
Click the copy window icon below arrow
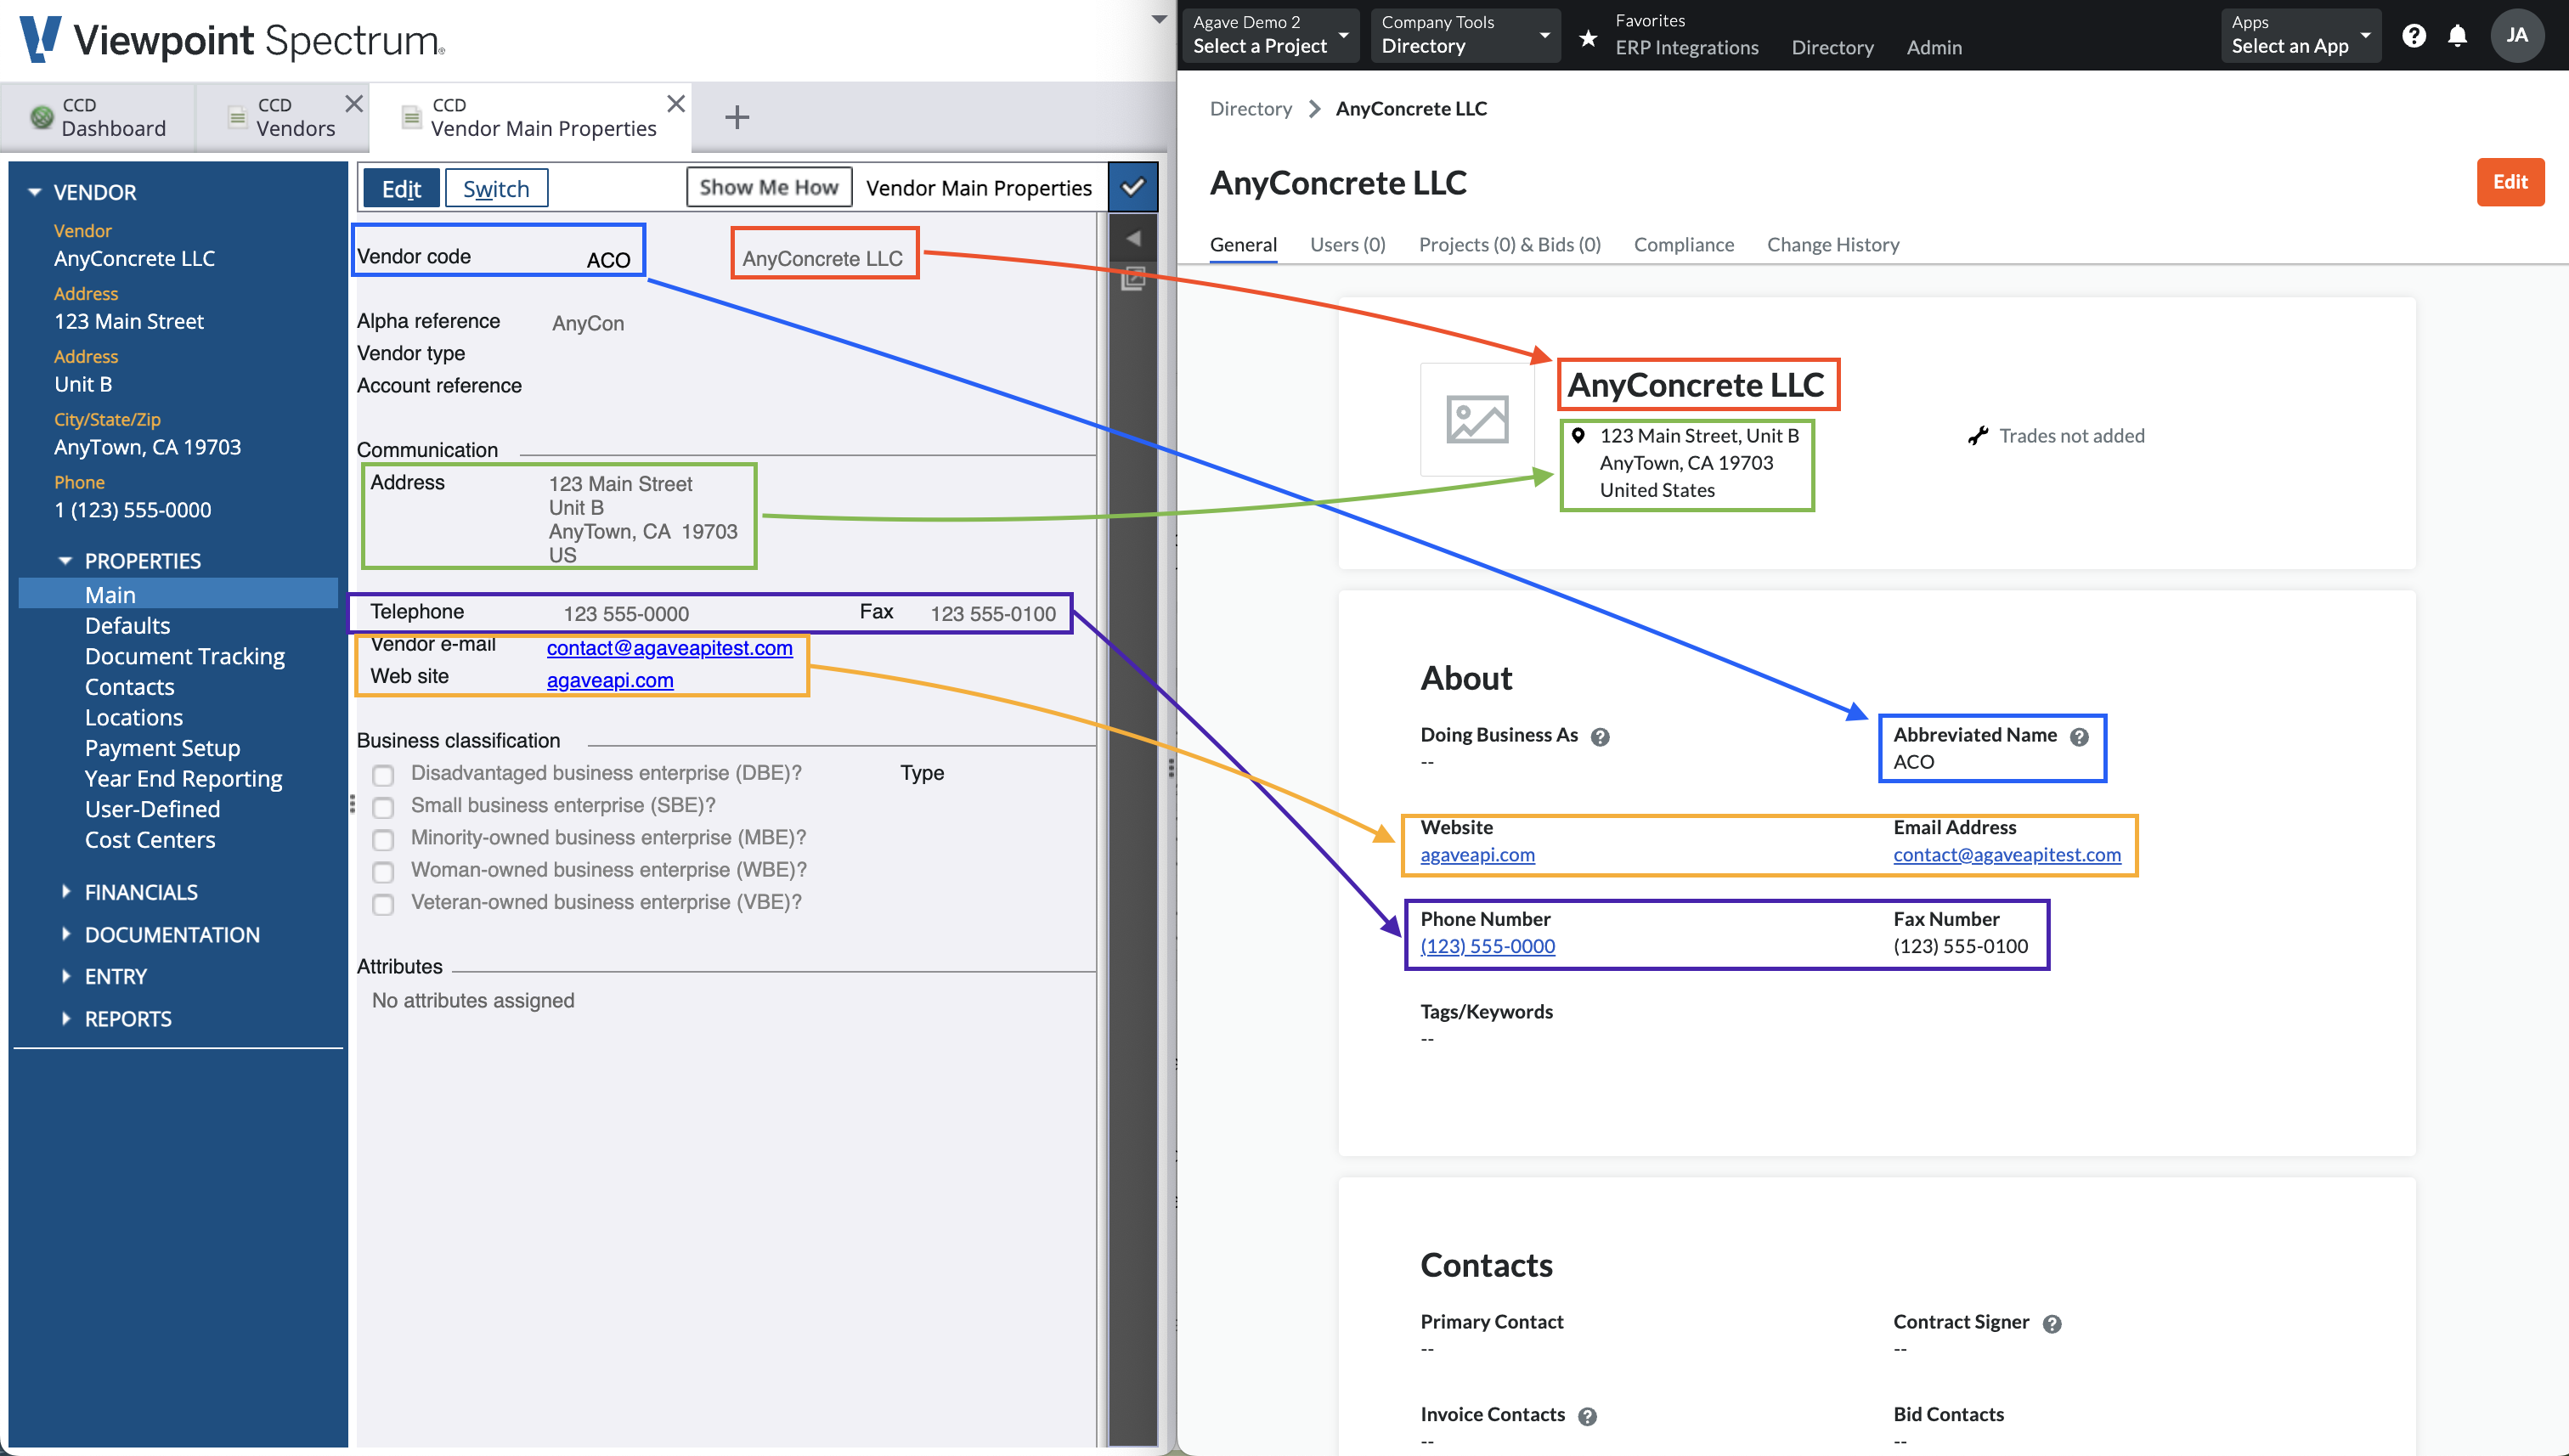[x=1133, y=278]
